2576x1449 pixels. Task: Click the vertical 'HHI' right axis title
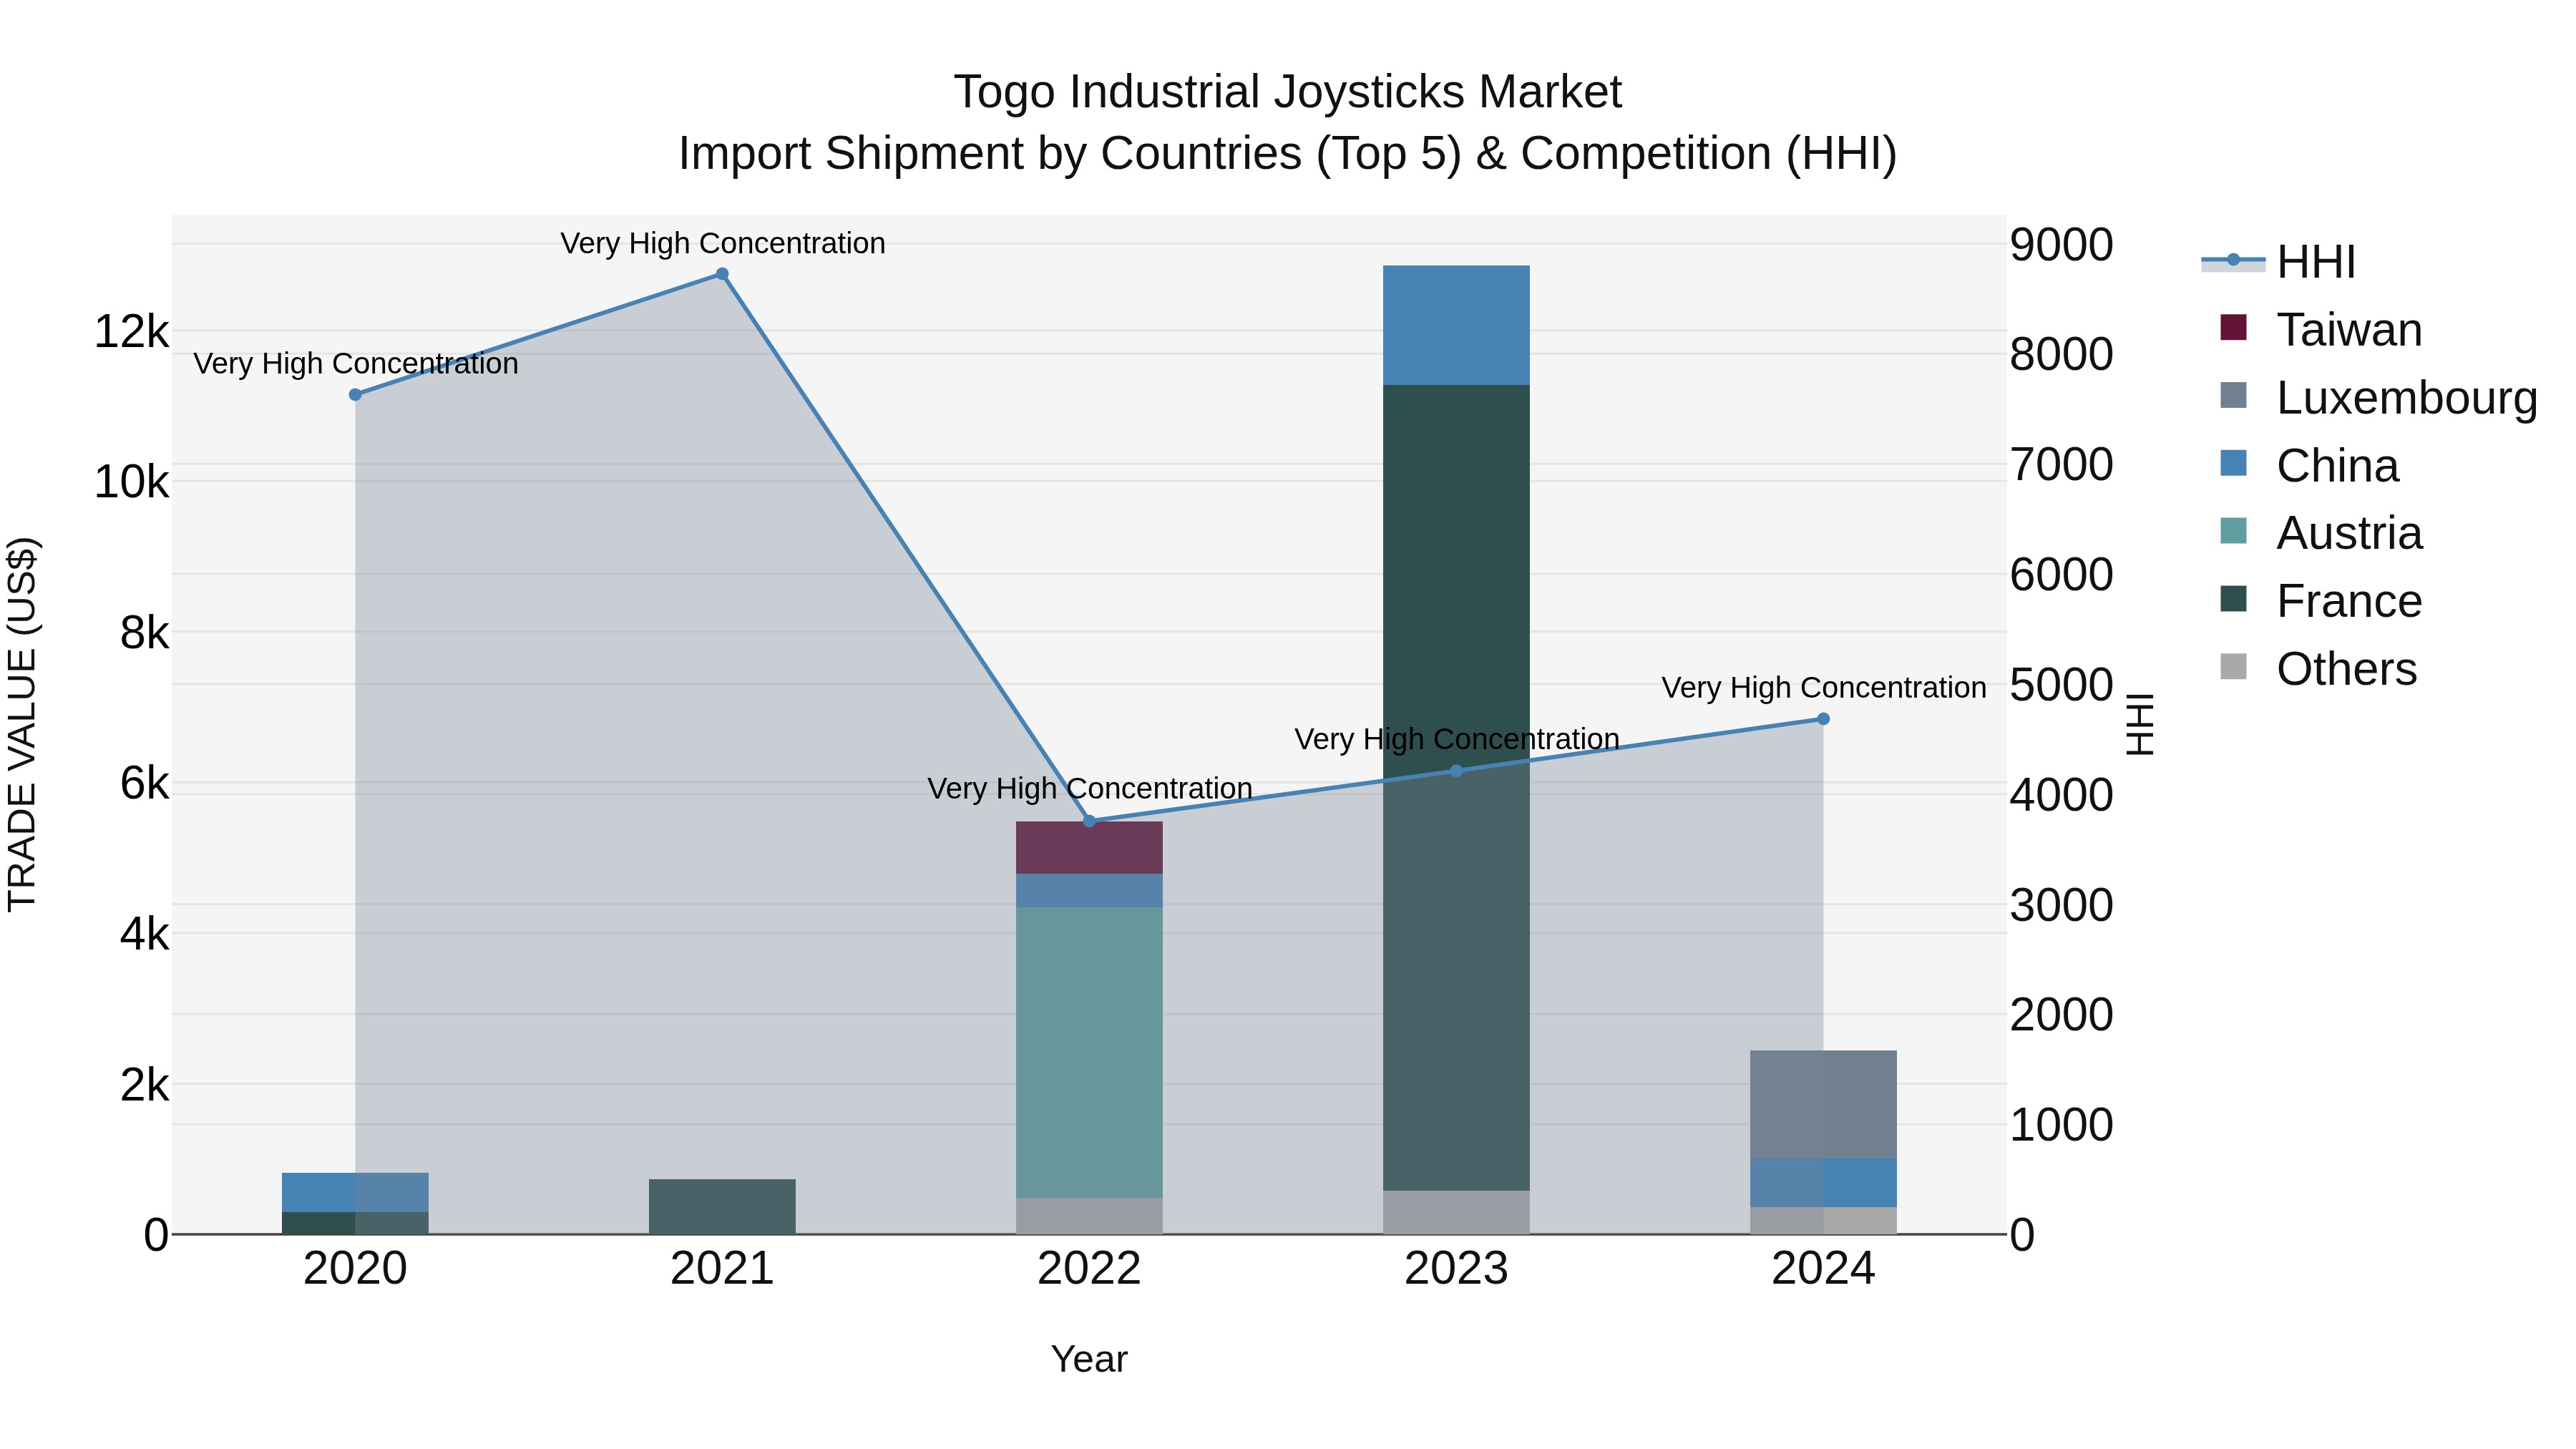[x=2140, y=724]
